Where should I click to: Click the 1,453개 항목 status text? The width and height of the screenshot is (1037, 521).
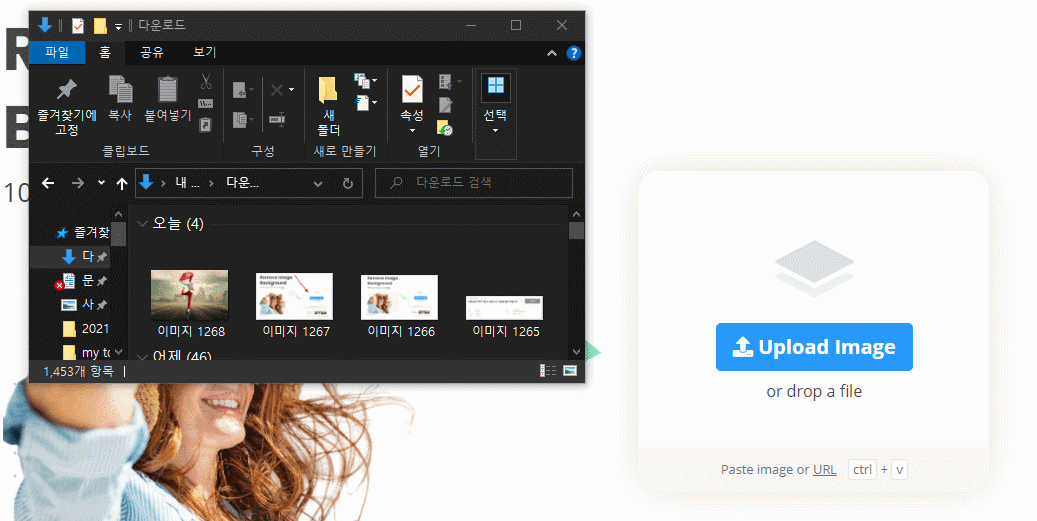tap(78, 372)
